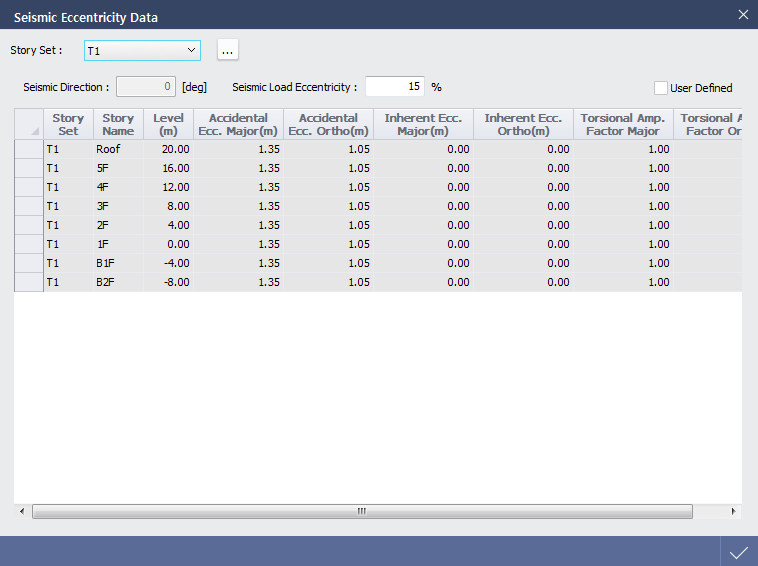
Task: Click B2F row's level value -8.00
Action: click(x=168, y=282)
